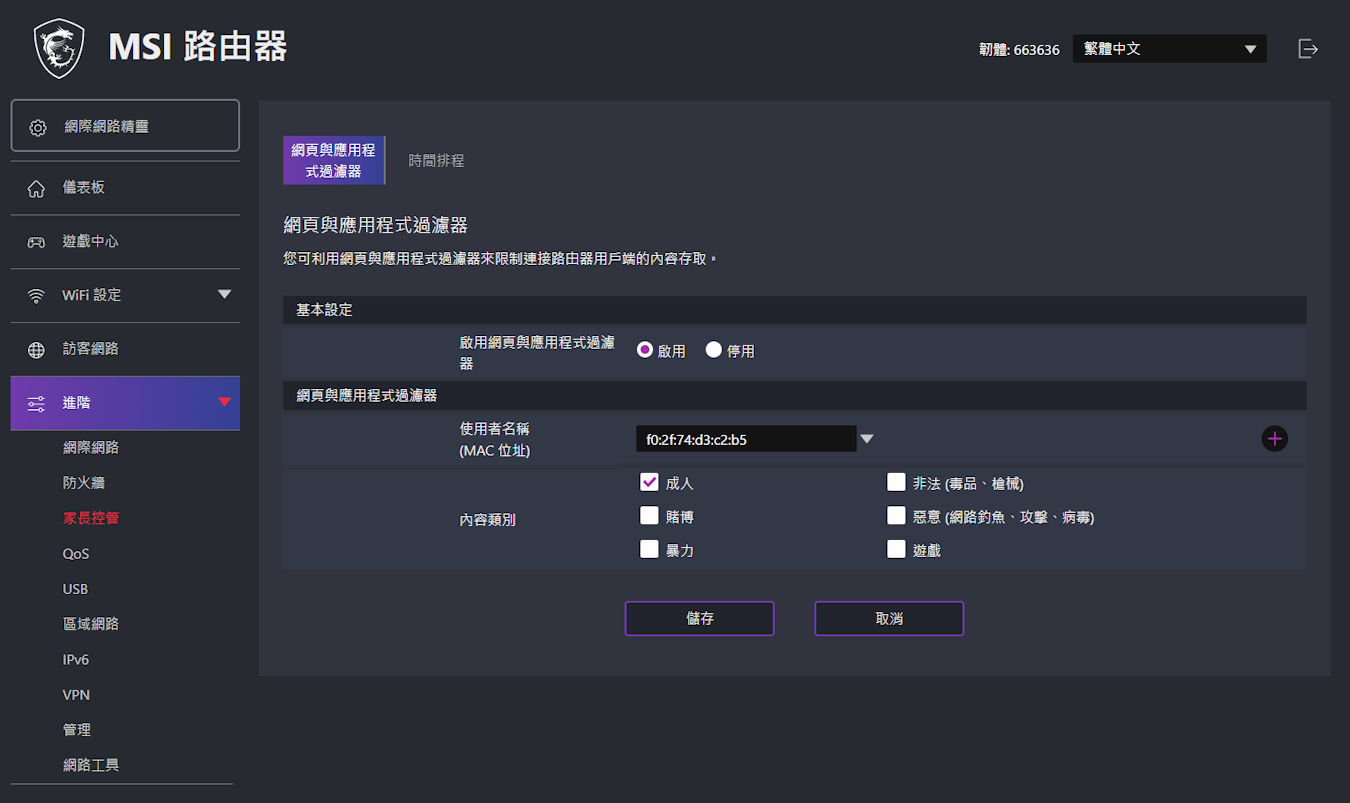Expand the MAC address f0:2f:74:d3:c2:b5 dropdown
This screenshot has width=1350, height=803.
[x=867, y=438]
